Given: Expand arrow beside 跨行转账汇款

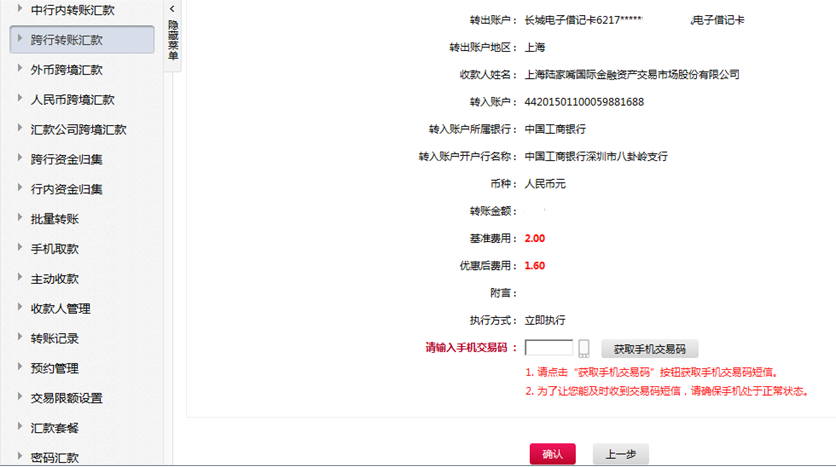Looking at the screenshot, I should [20, 38].
